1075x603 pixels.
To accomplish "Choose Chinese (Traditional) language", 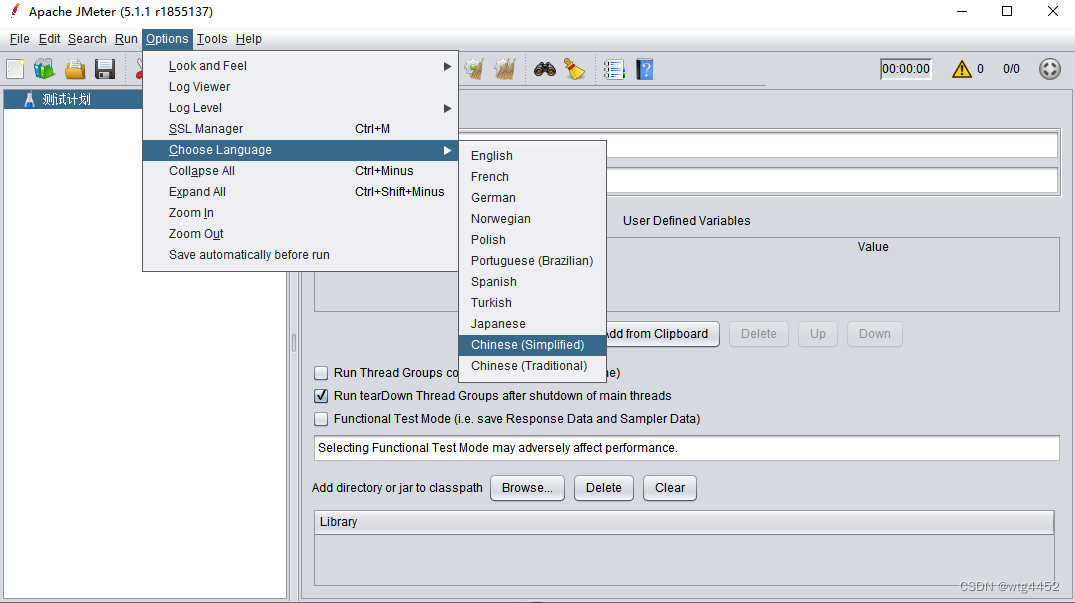I will click(532, 366).
